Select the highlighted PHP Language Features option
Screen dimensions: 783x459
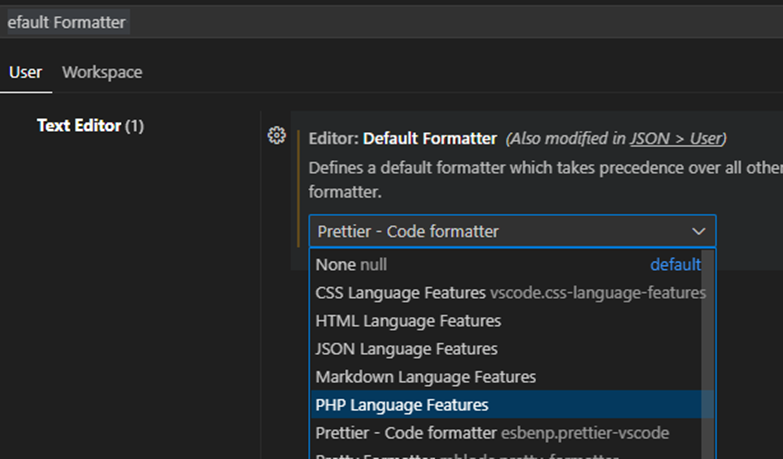point(402,405)
